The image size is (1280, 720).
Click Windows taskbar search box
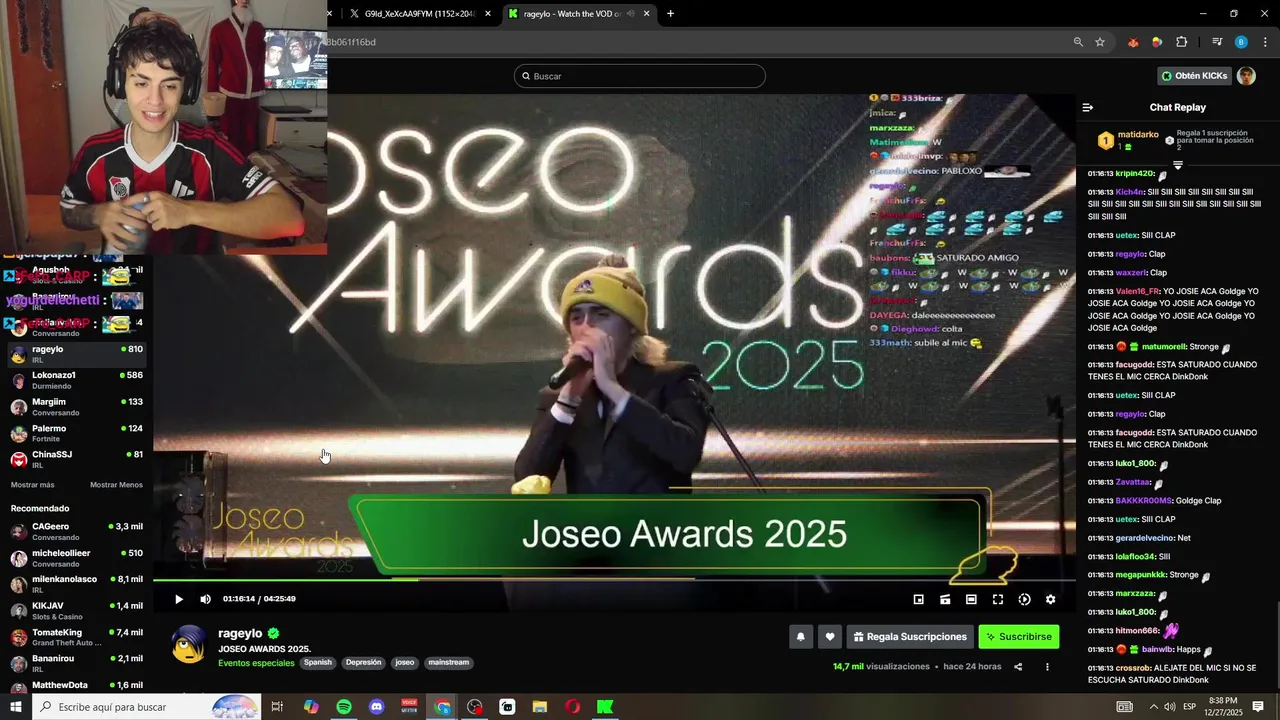[147, 707]
